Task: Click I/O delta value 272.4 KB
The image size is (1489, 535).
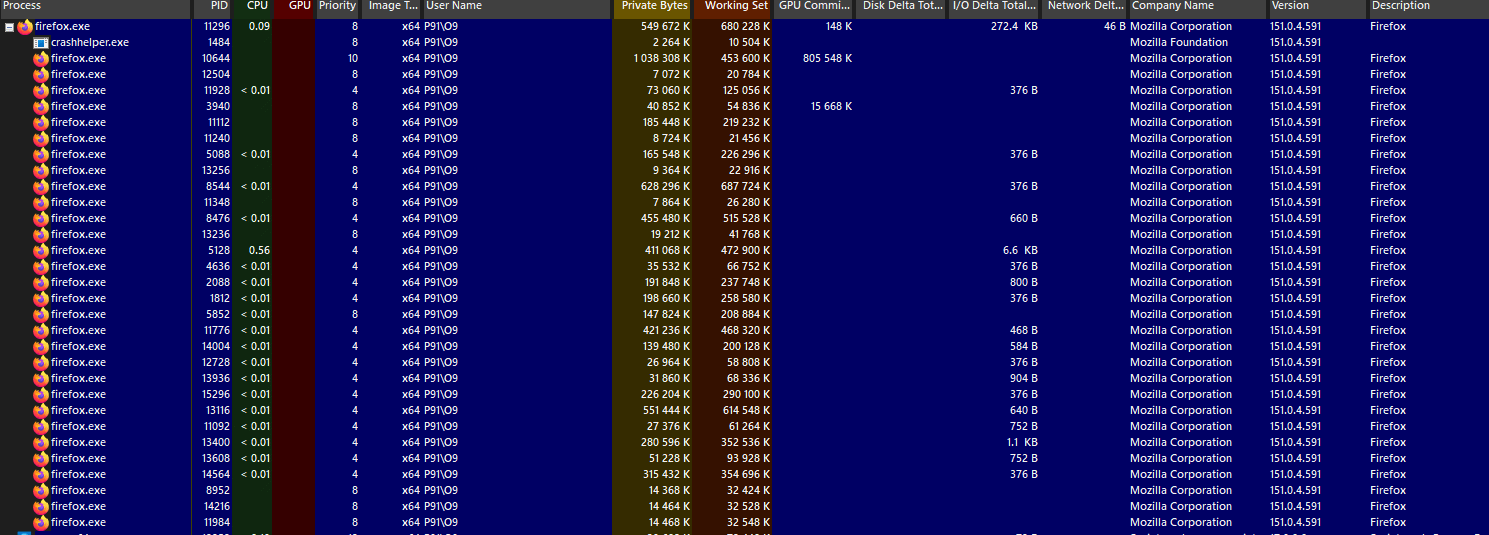Action: [x=1014, y=27]
